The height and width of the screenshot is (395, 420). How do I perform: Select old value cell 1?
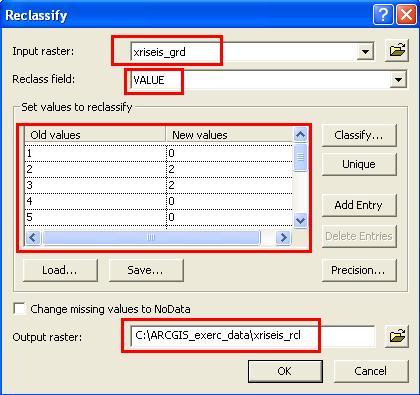pos(96,153)
